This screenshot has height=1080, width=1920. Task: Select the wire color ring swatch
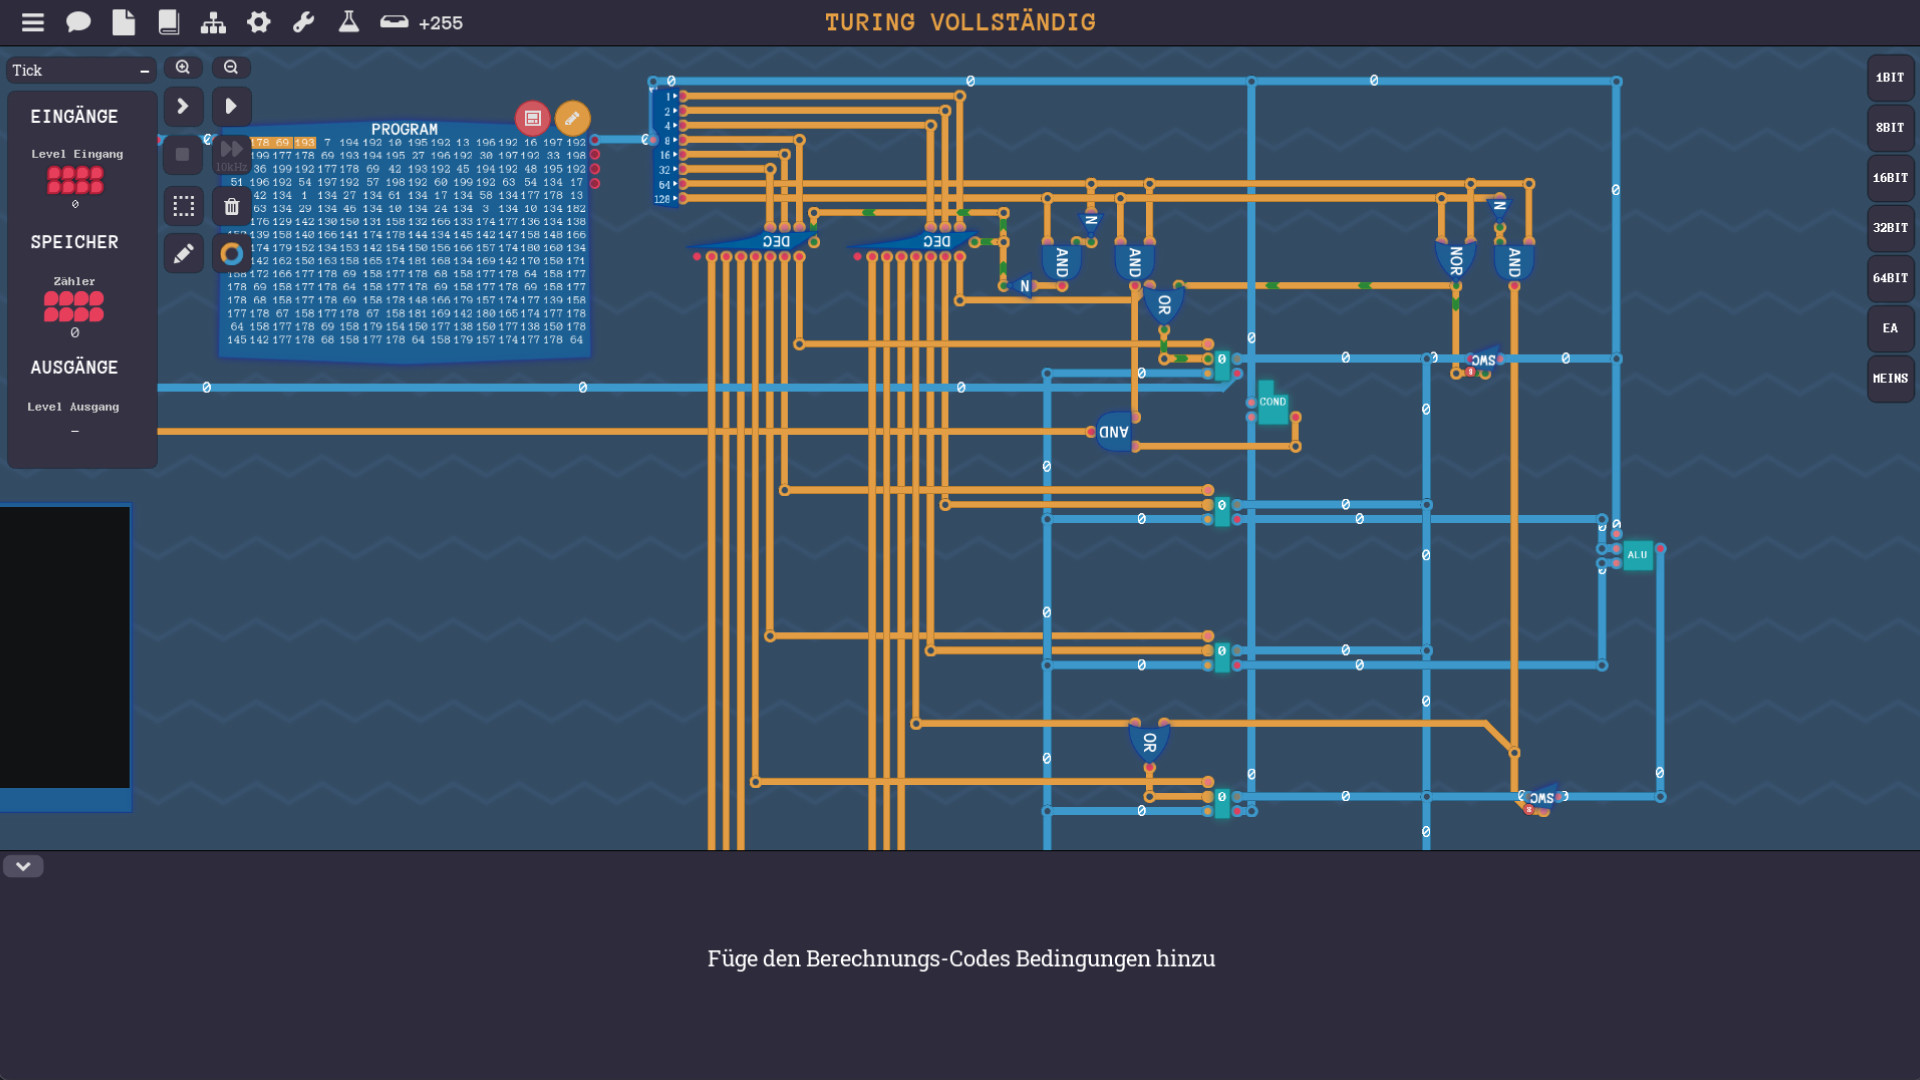(231, 254)
